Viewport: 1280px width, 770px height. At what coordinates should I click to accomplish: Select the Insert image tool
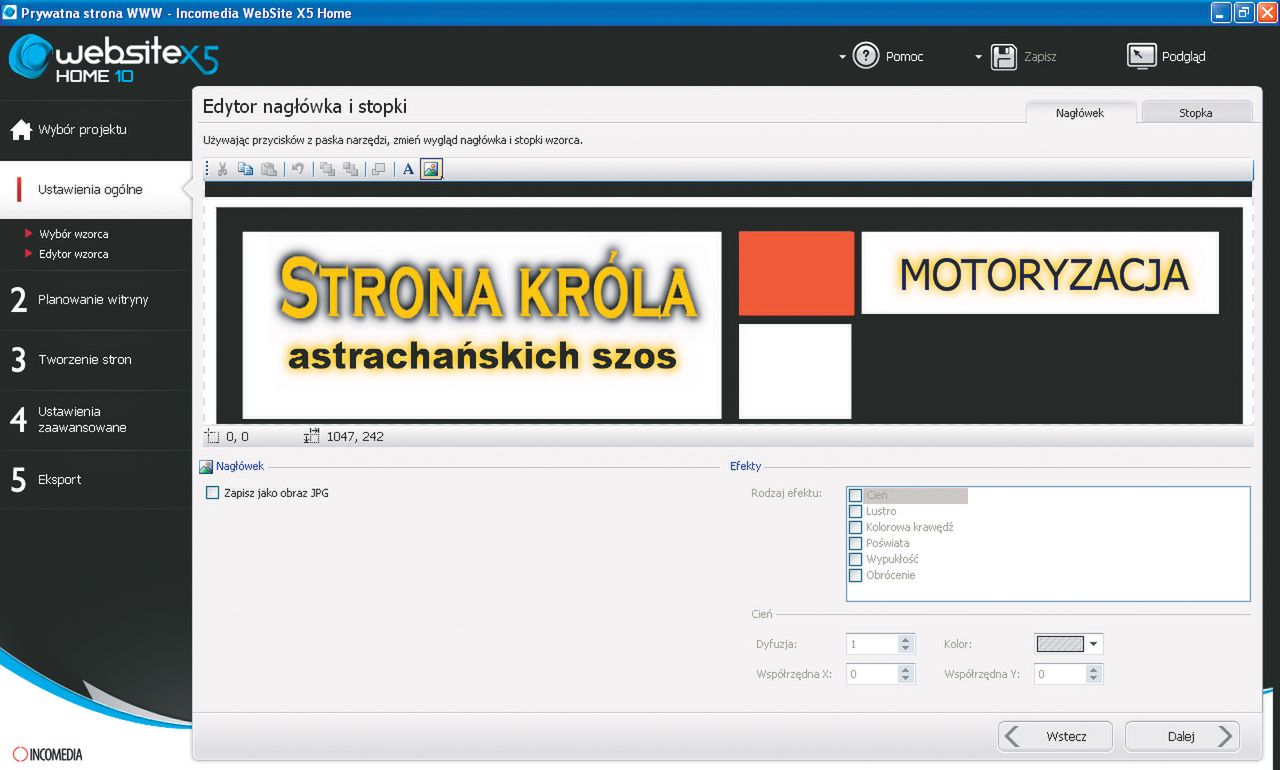coord(431,169)
